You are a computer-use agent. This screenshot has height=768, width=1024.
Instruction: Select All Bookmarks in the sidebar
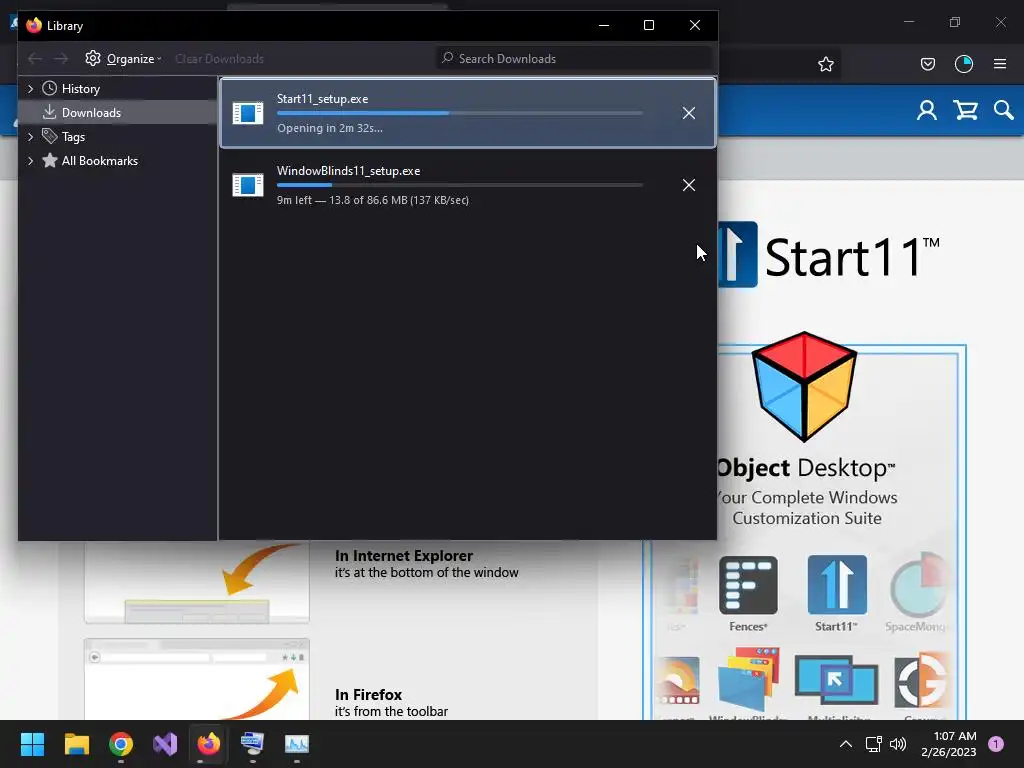[99, 161]
